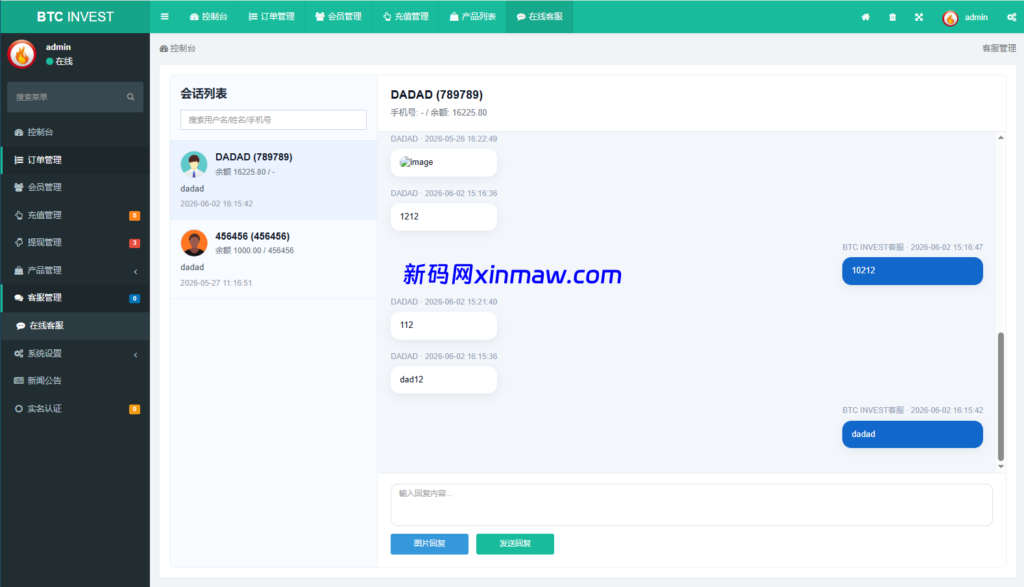Click the chat history vertical scrollbar
The height and width of the screenshot is (587, 1024).
pyautogui.click(x=1000, y=396)
